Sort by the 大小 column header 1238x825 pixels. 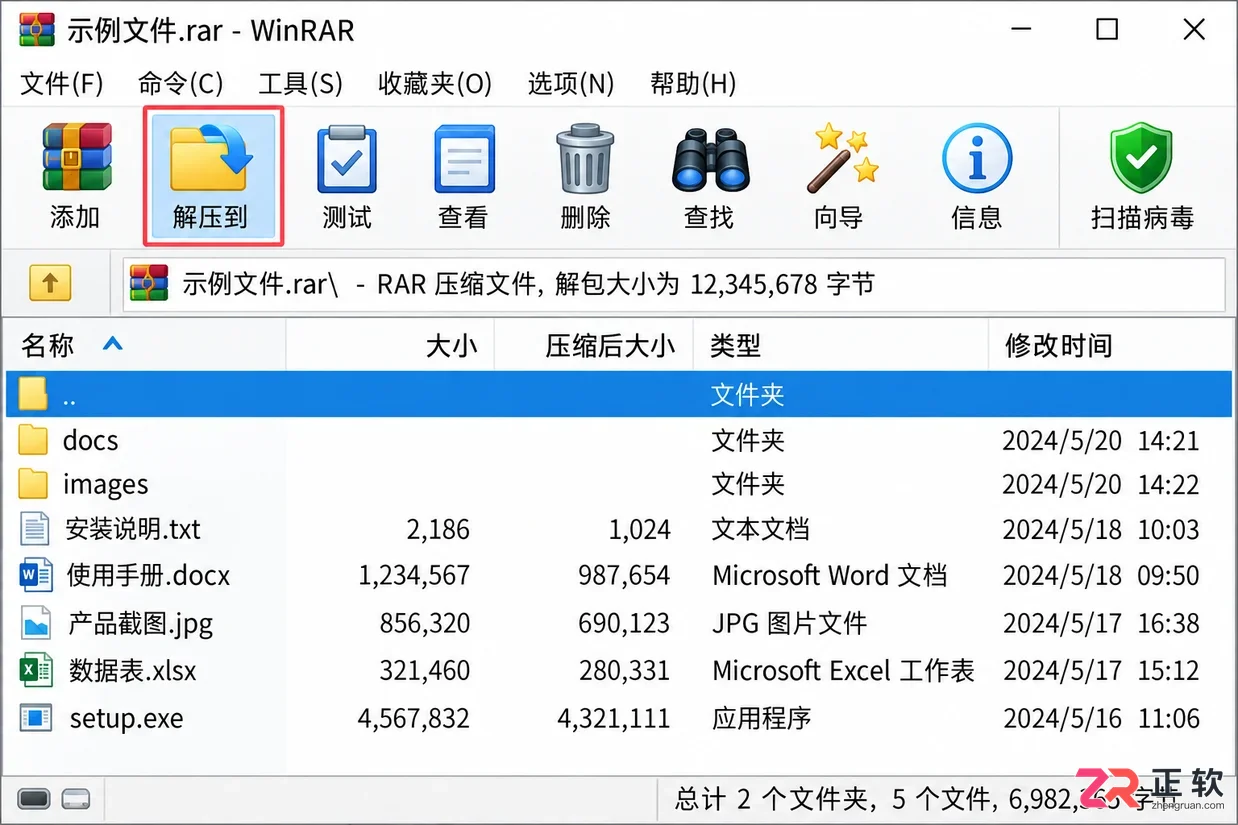pos(390,345)
